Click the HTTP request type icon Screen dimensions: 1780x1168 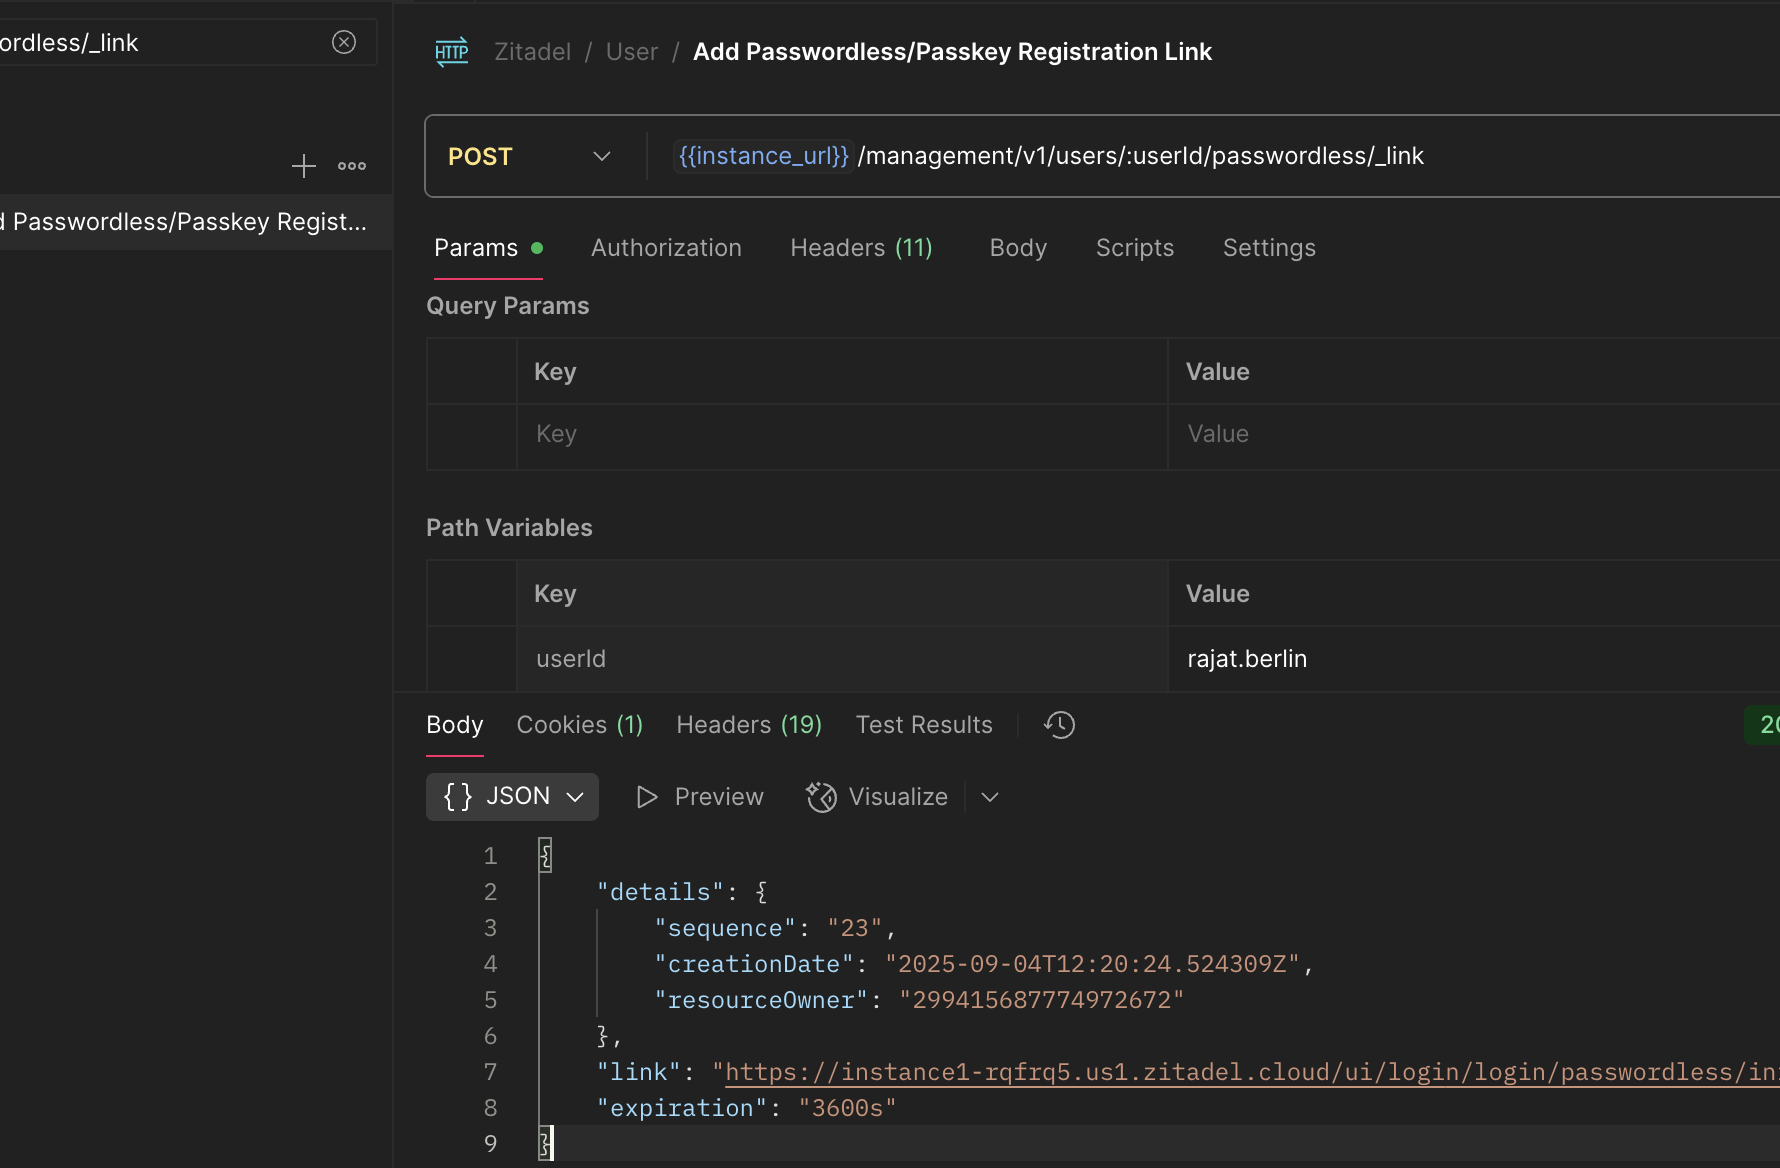[452, 52]
